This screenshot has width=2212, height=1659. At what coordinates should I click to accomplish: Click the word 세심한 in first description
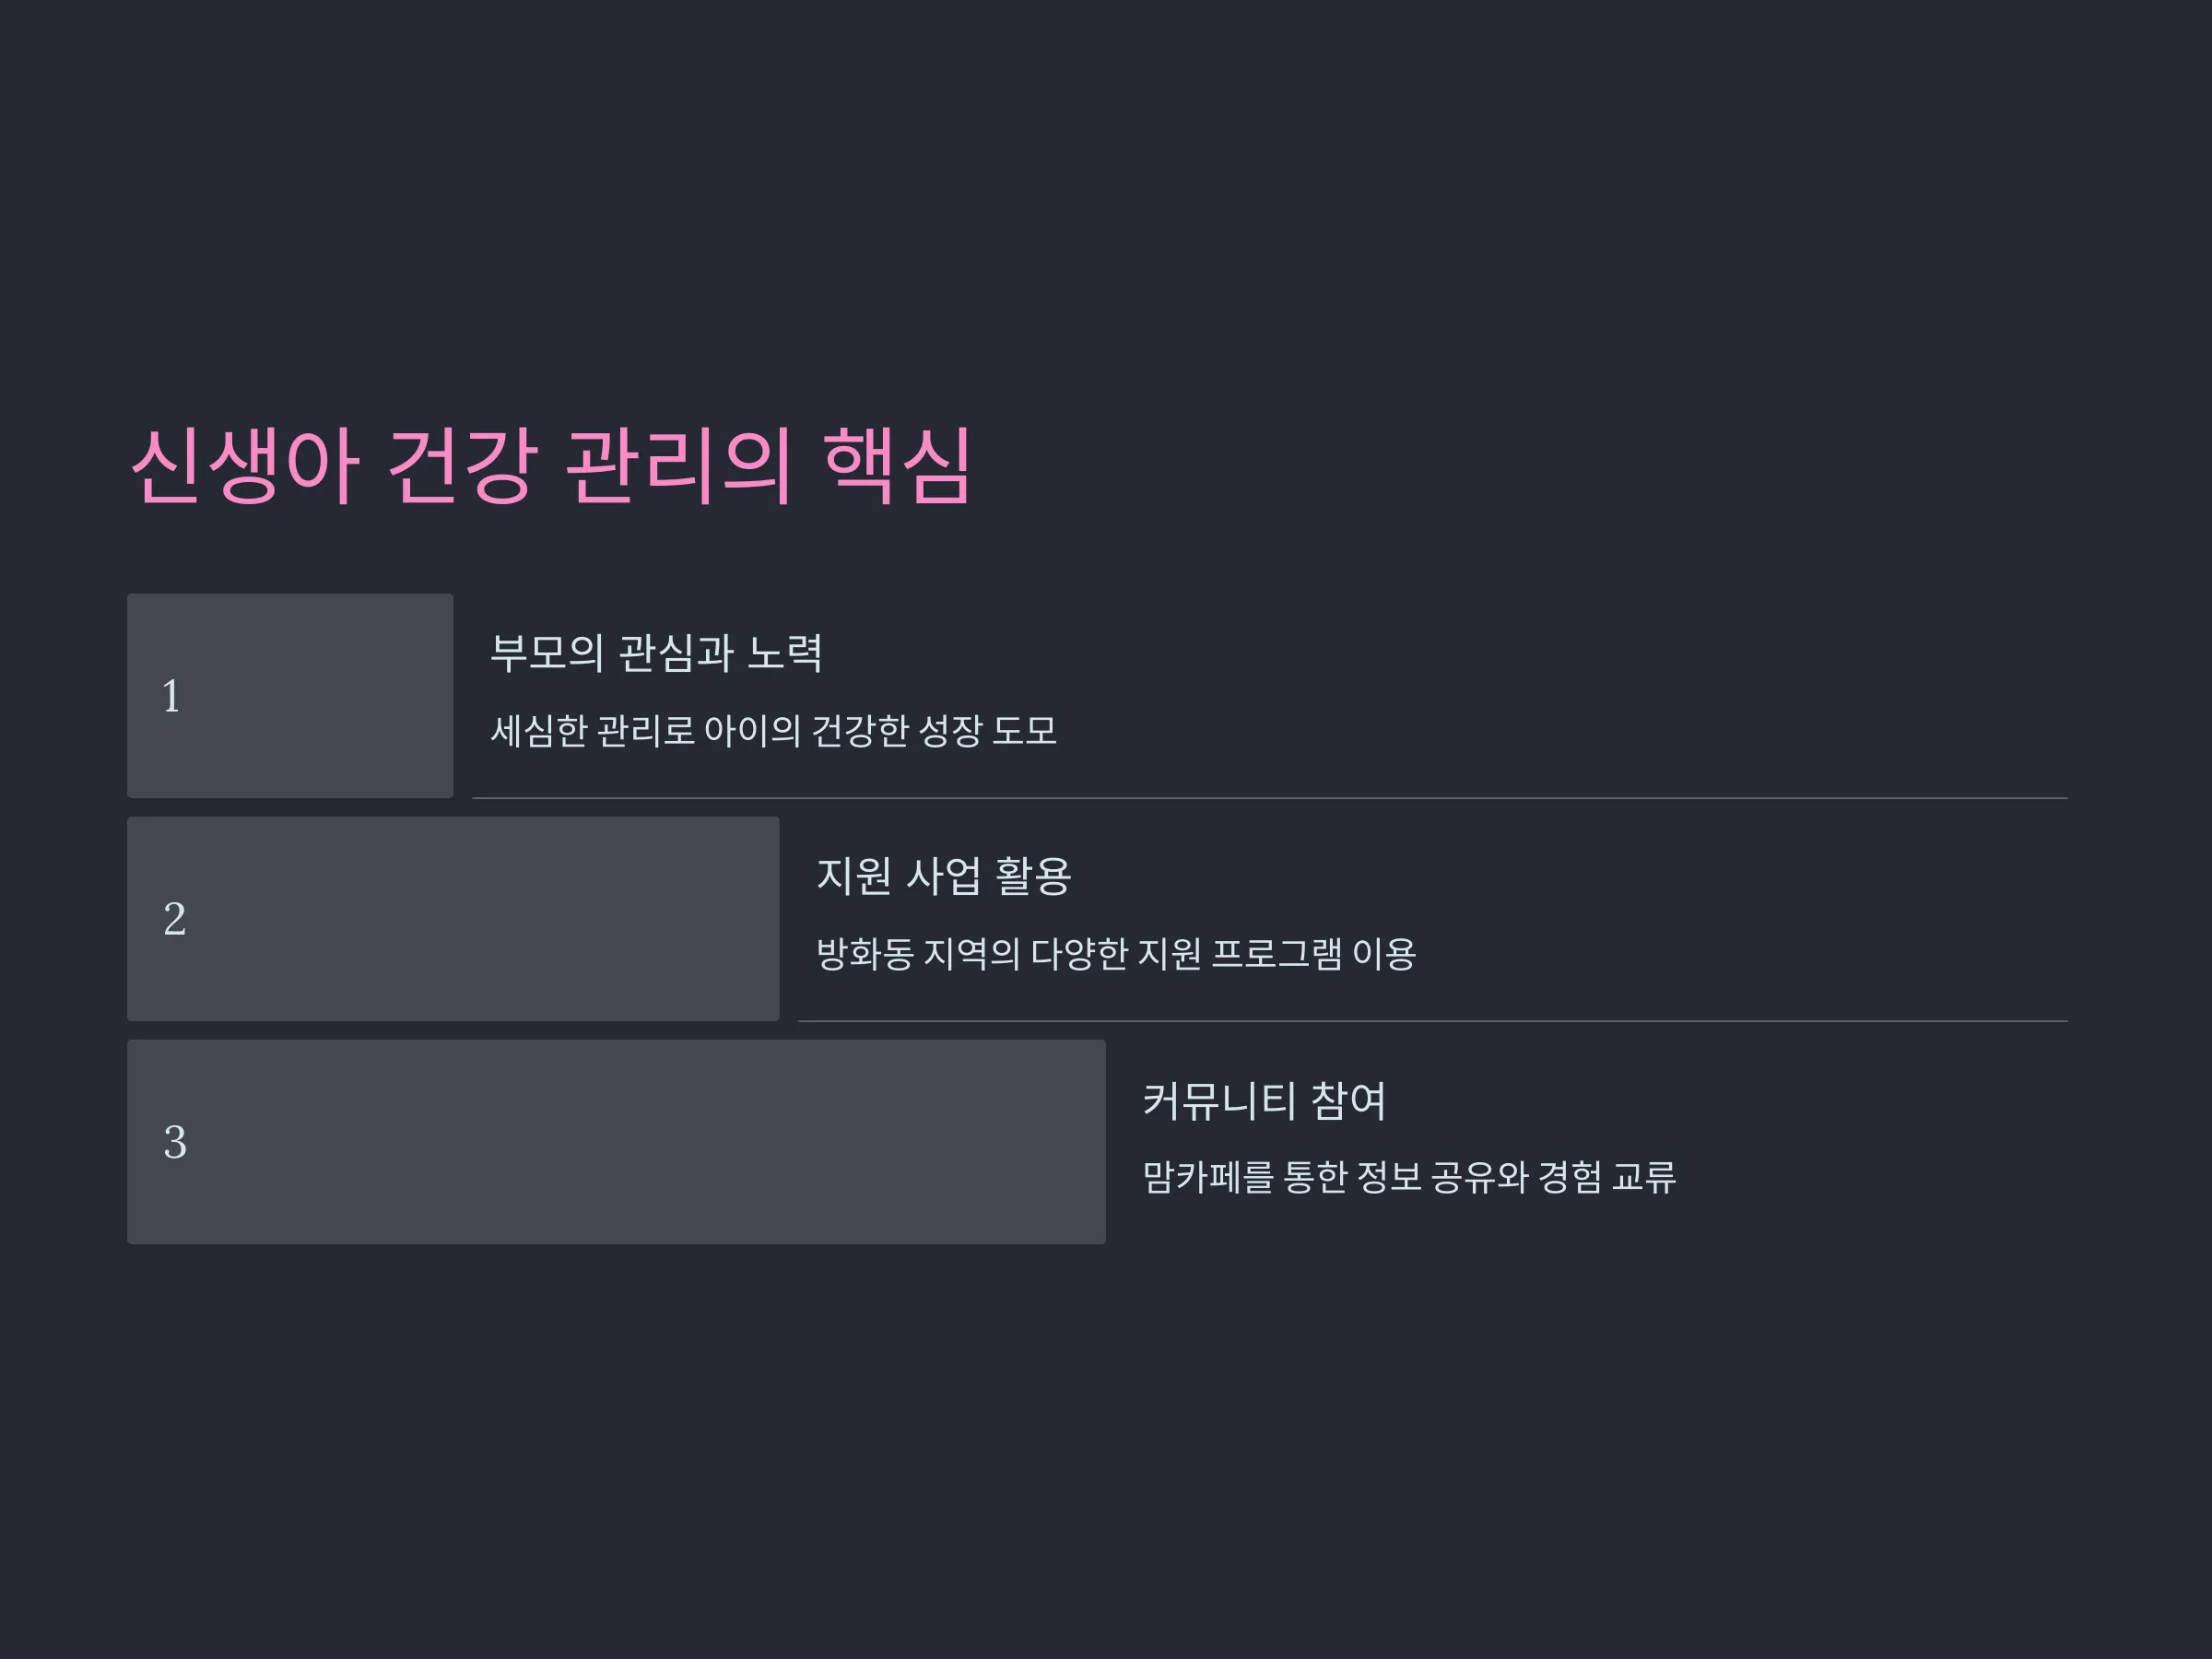[x=538, y=730]
